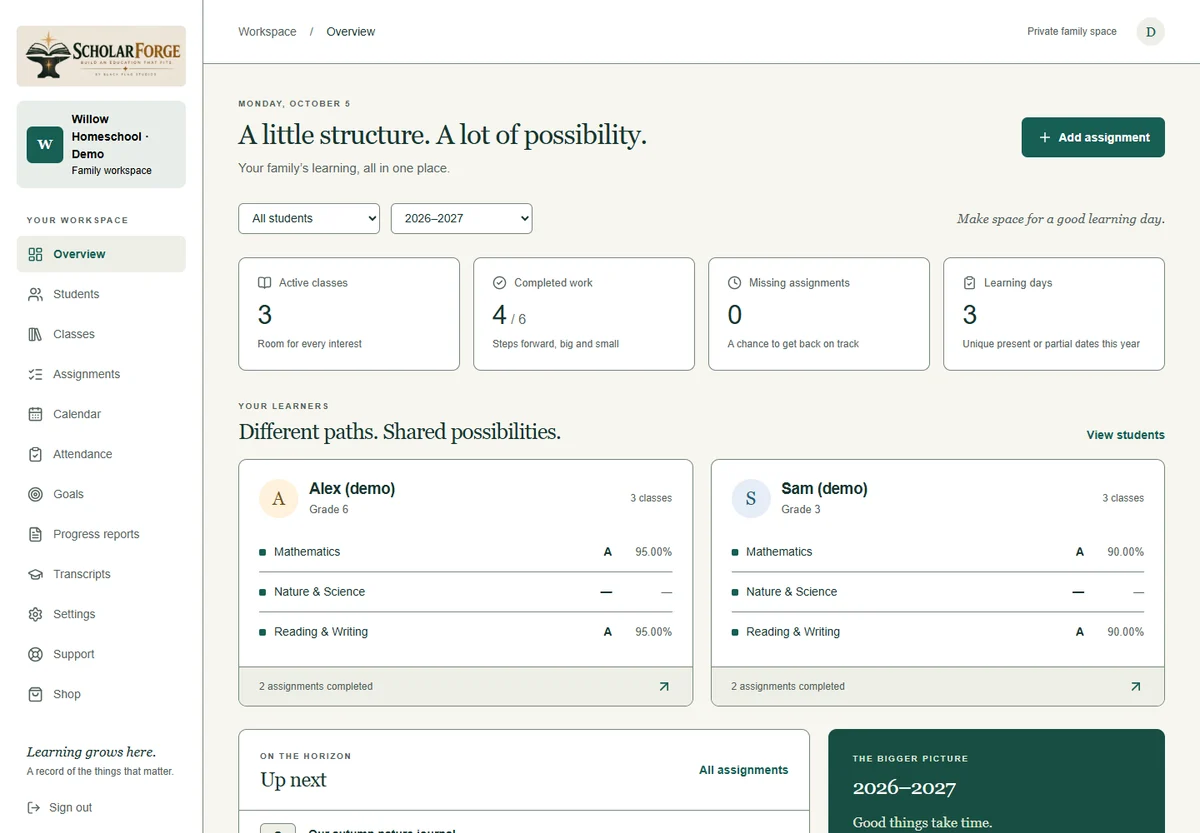Go to Students in the sidebar
Screen dimensions: 1200x833
101,294
